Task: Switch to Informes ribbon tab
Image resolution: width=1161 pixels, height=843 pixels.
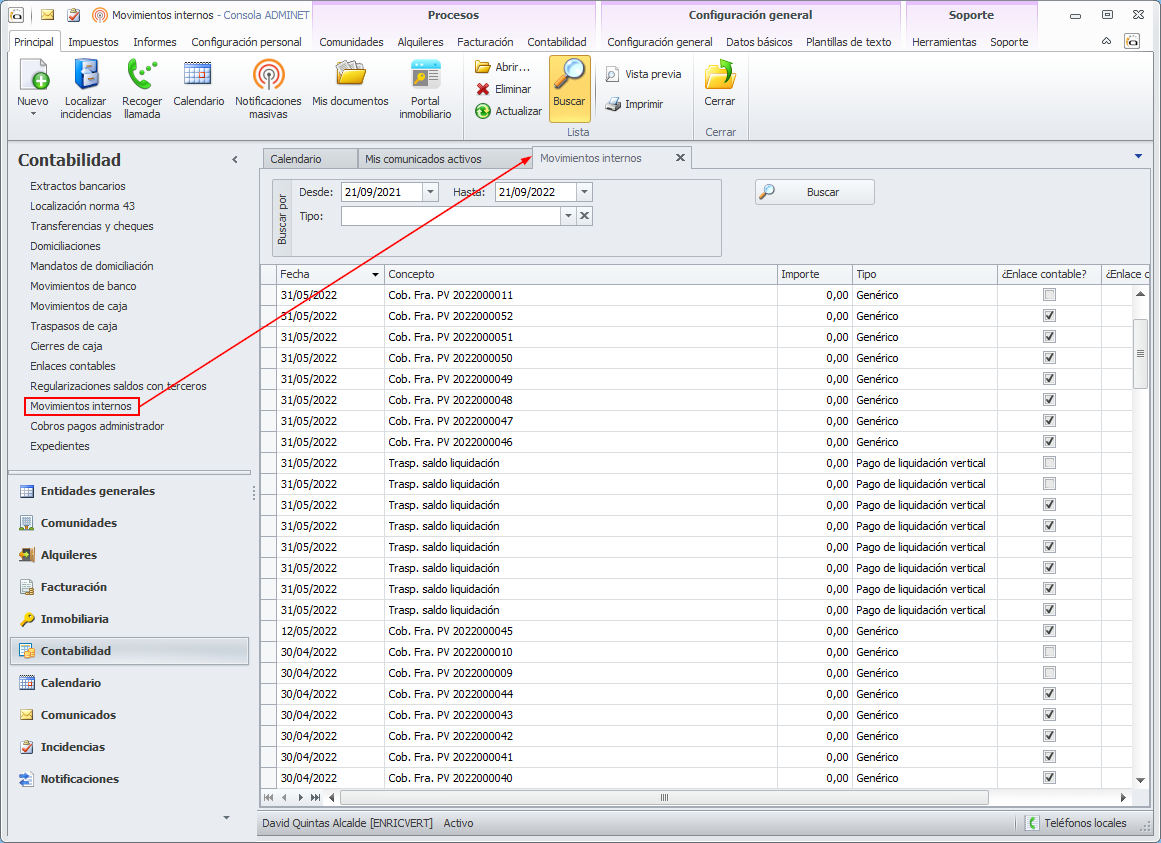Action: point(155,42)
